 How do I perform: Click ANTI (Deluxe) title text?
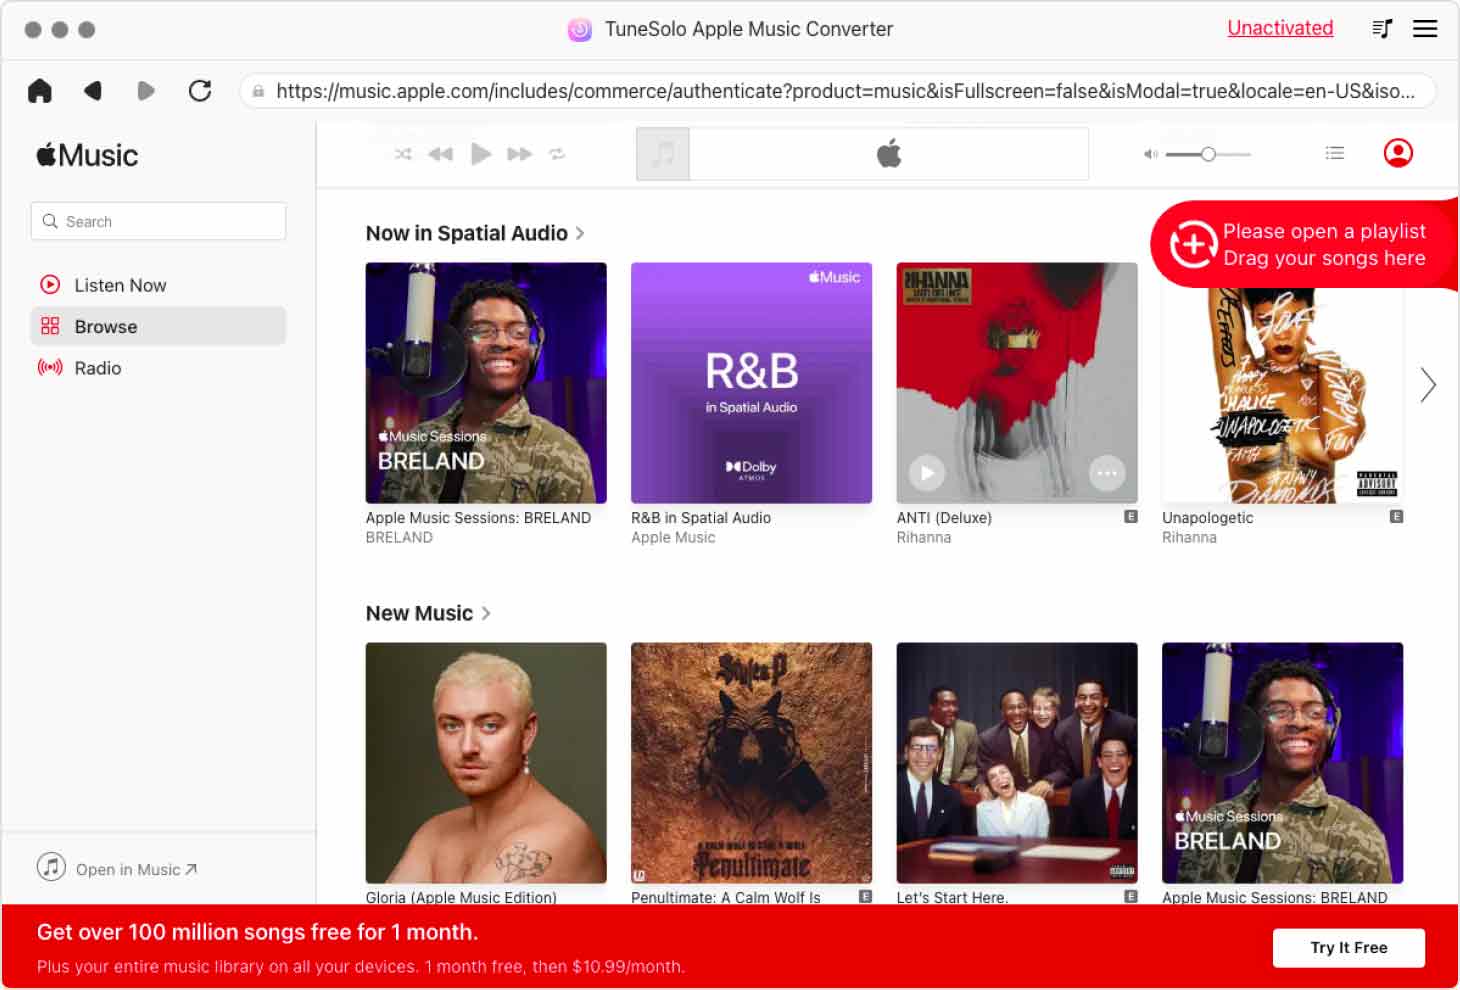point(944,518)
